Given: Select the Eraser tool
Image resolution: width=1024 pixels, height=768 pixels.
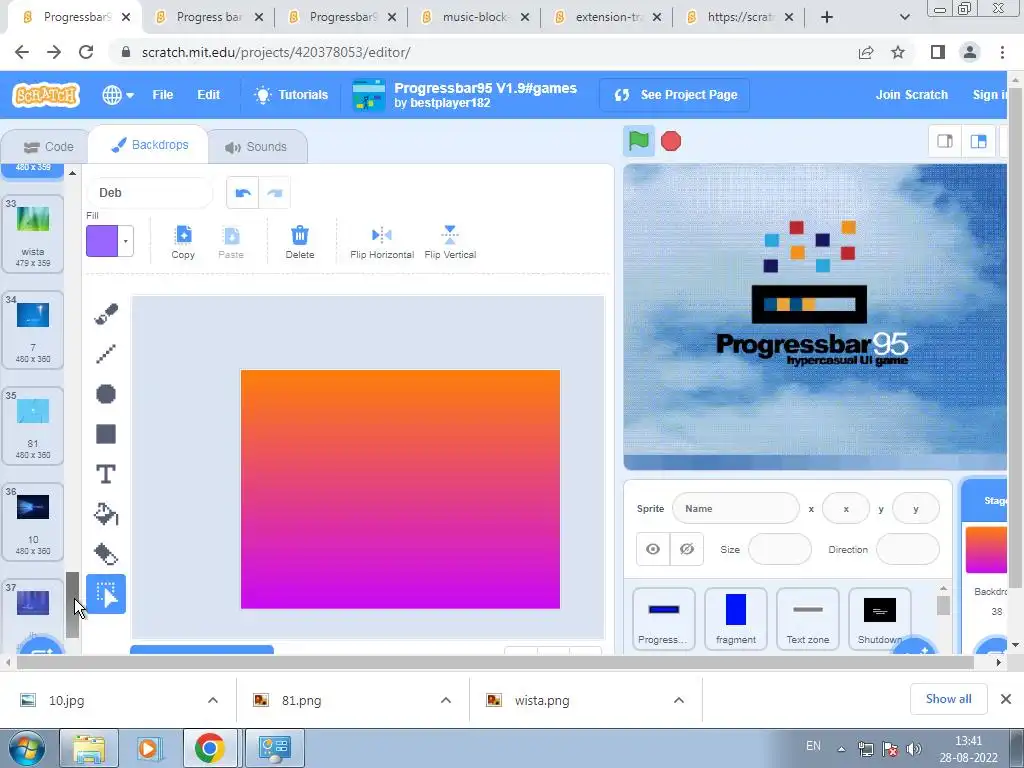Looking at the screenshot, I should coord(106,554).
